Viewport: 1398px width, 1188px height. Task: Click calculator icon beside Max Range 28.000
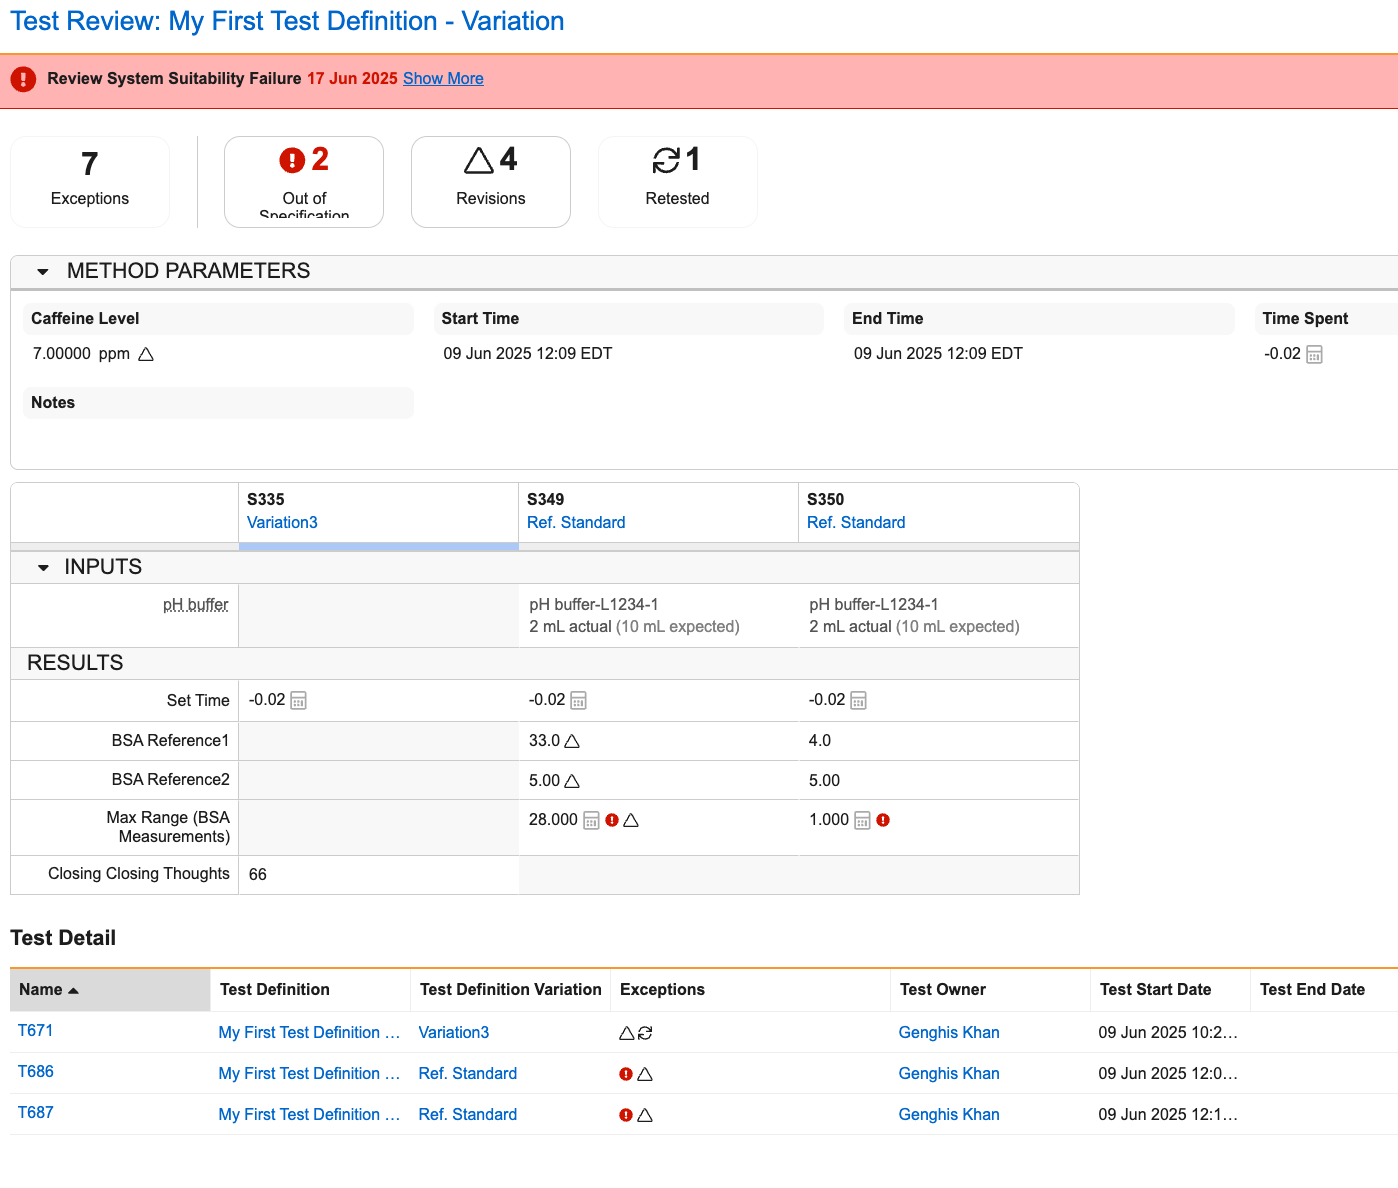coord(591,820)
